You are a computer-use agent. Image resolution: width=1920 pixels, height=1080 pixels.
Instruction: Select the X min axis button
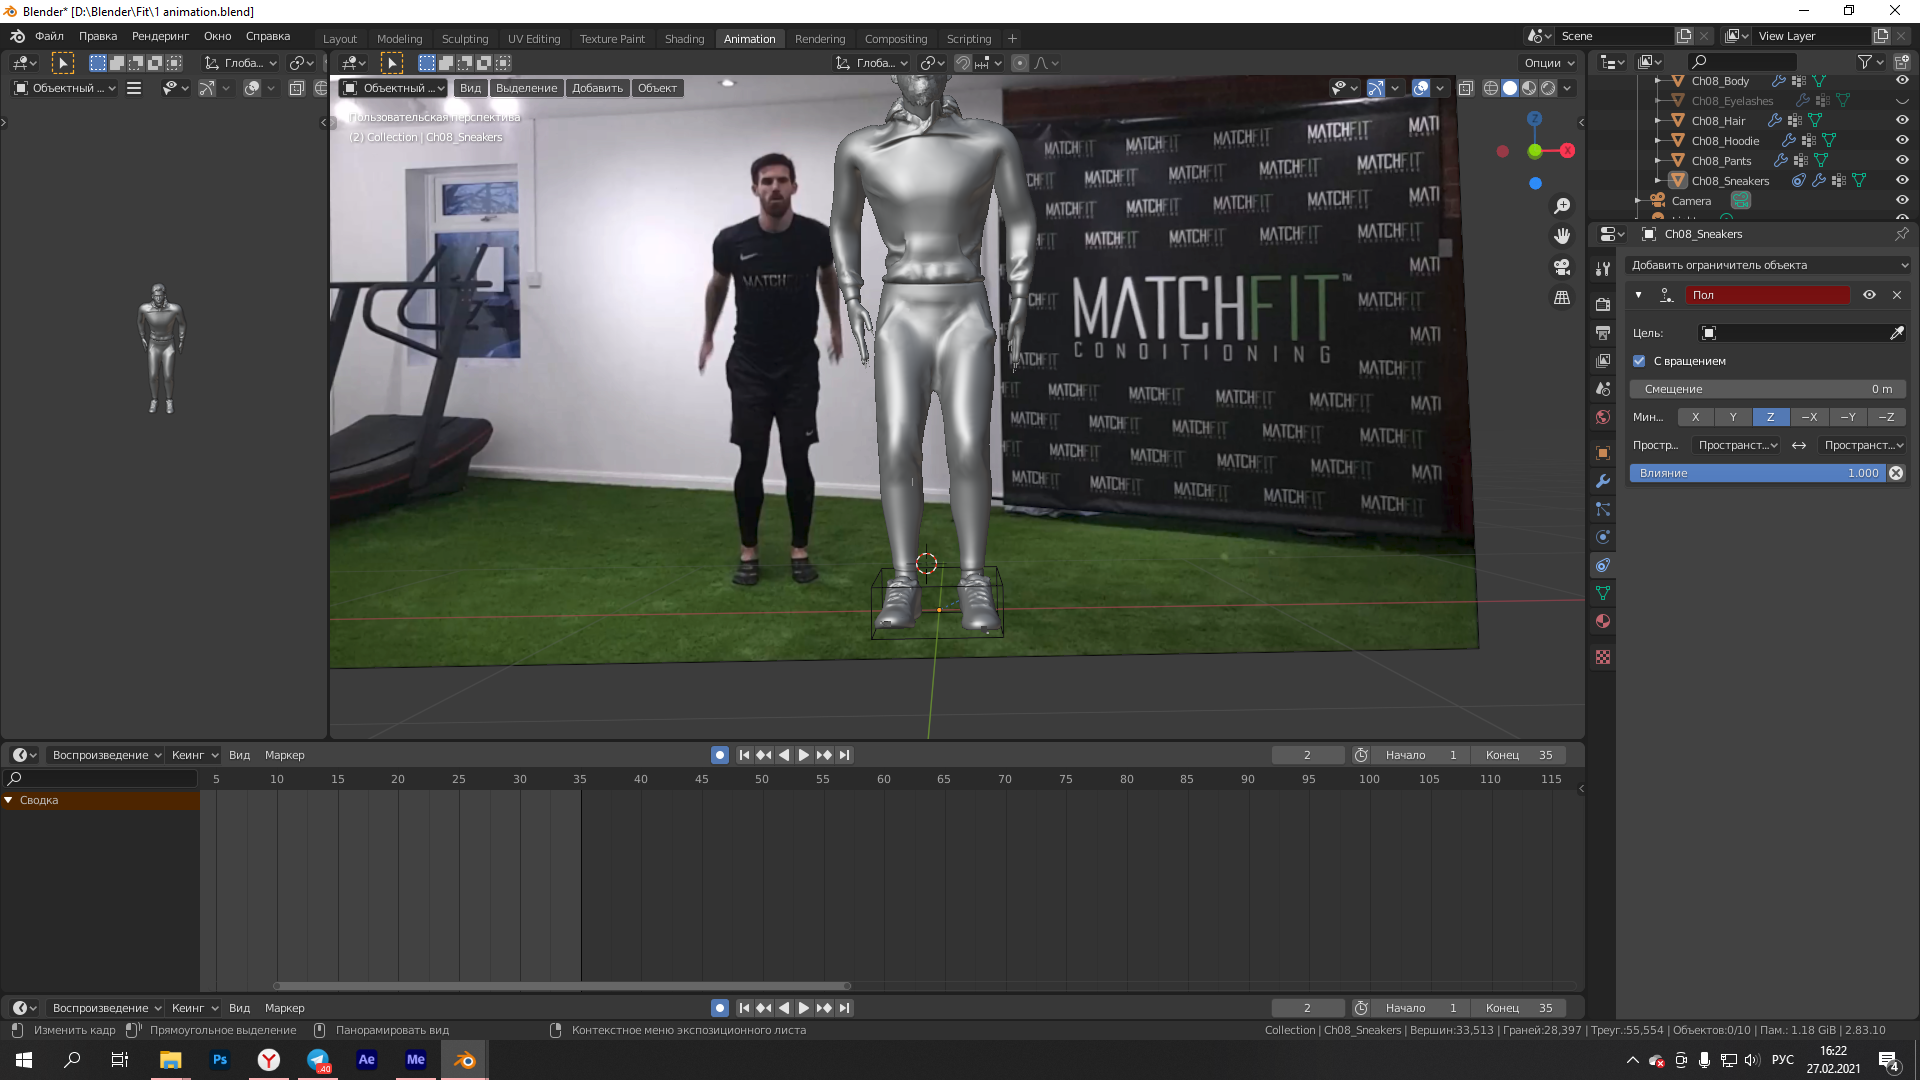tap(1695, 417)
